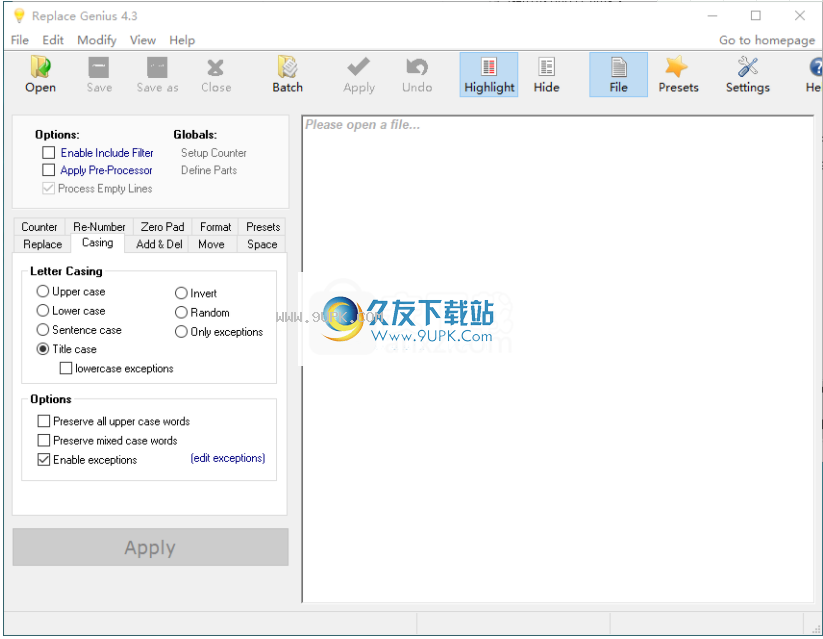Switch to the Re-Number tab

pos(99,227)
